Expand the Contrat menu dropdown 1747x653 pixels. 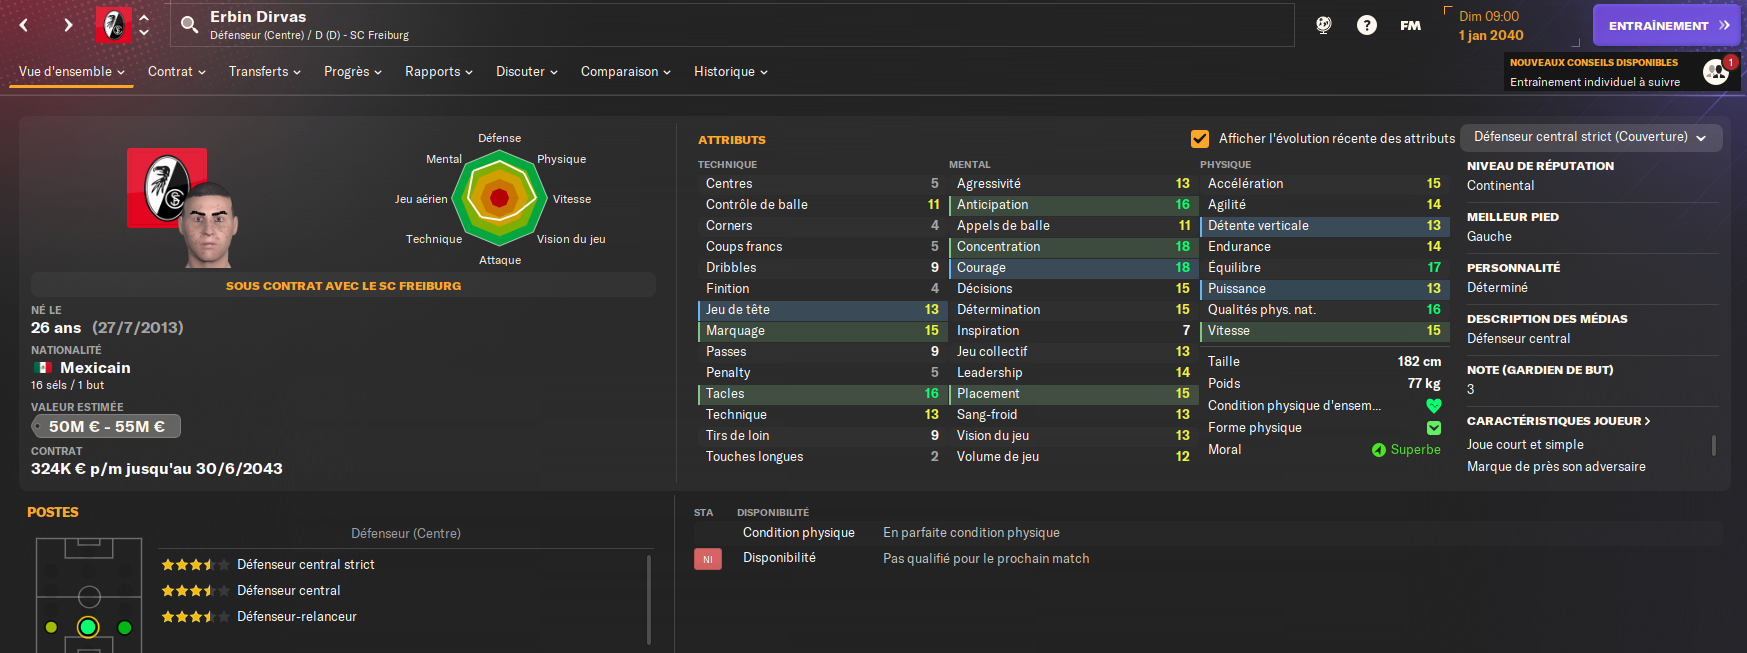(x=177, y=72)
